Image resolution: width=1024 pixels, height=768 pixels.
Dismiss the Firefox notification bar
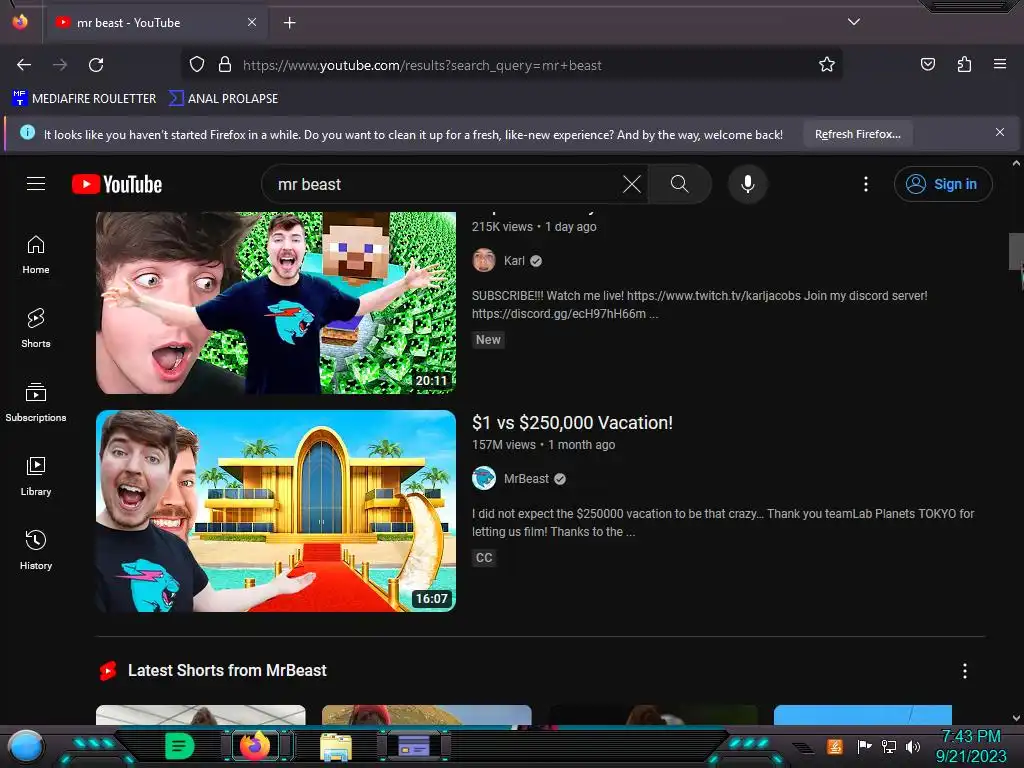coord(1000,133)
